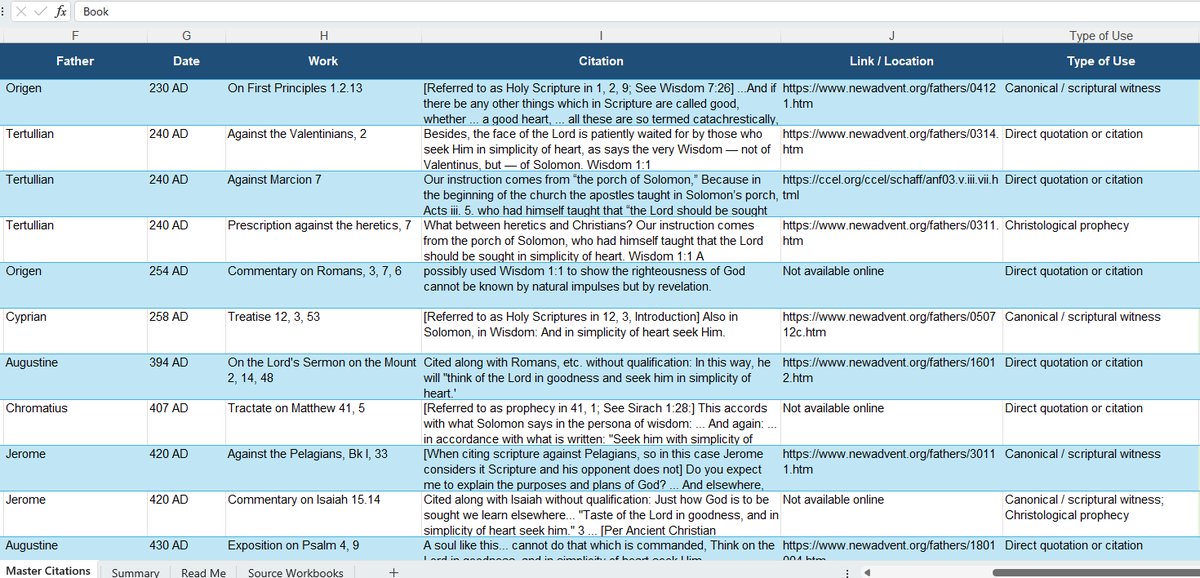Select 'Not available online' cell in Chromatius row
Viewport: 1200px width, 578px height.
click(x=890, y=422)
